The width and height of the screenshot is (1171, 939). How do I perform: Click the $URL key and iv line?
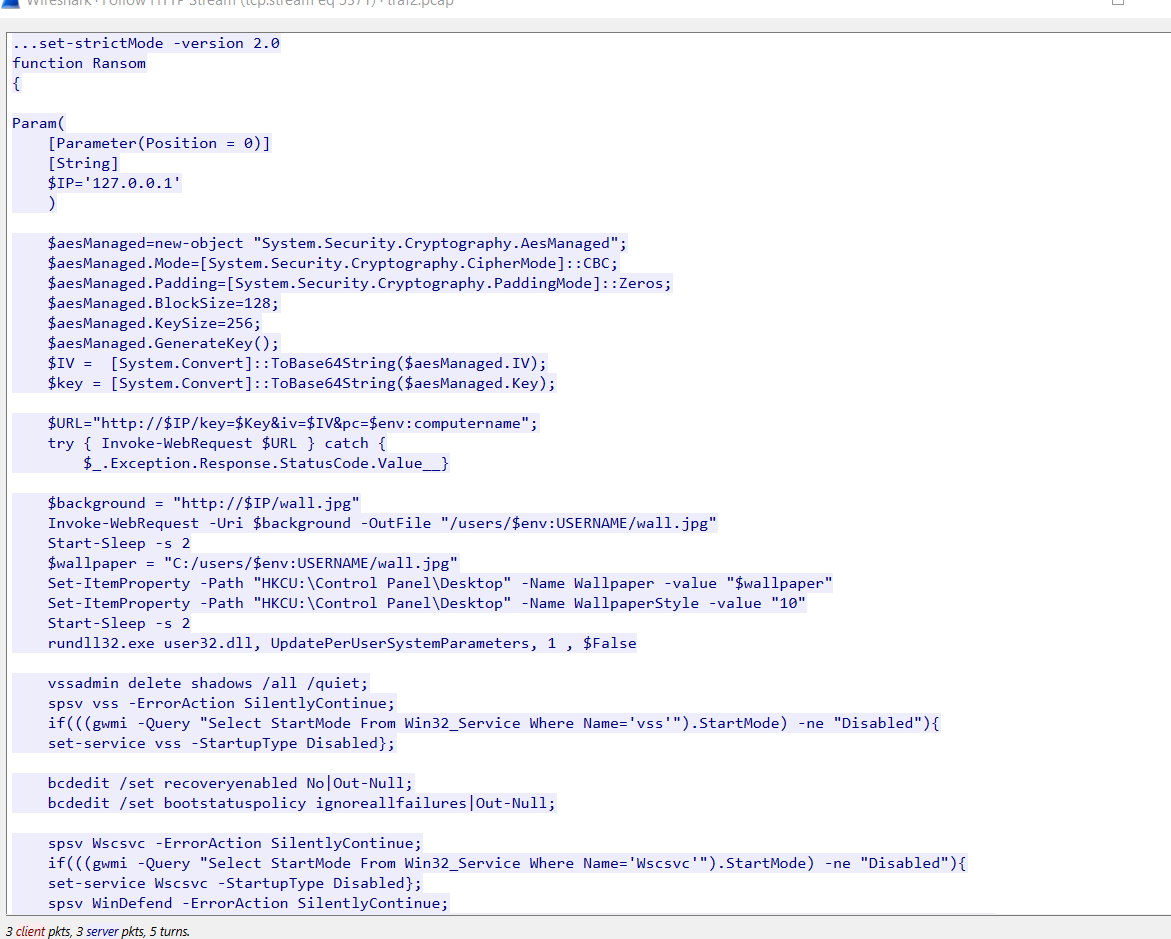[x=293, y=424]
